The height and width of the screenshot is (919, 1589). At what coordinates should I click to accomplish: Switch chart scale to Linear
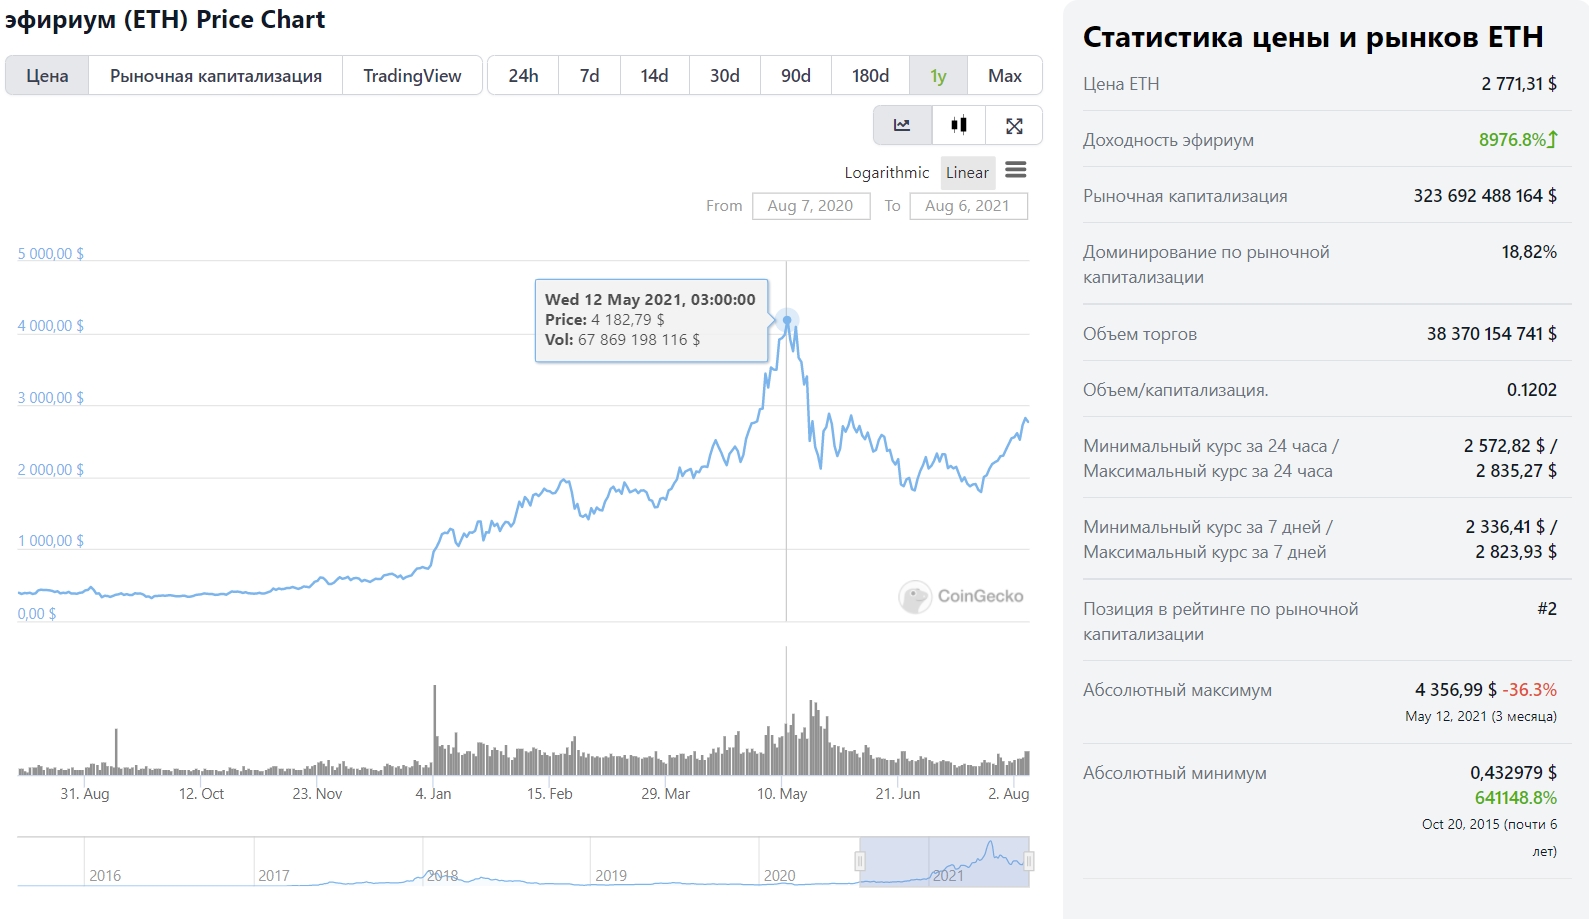(x=967, y=173)
